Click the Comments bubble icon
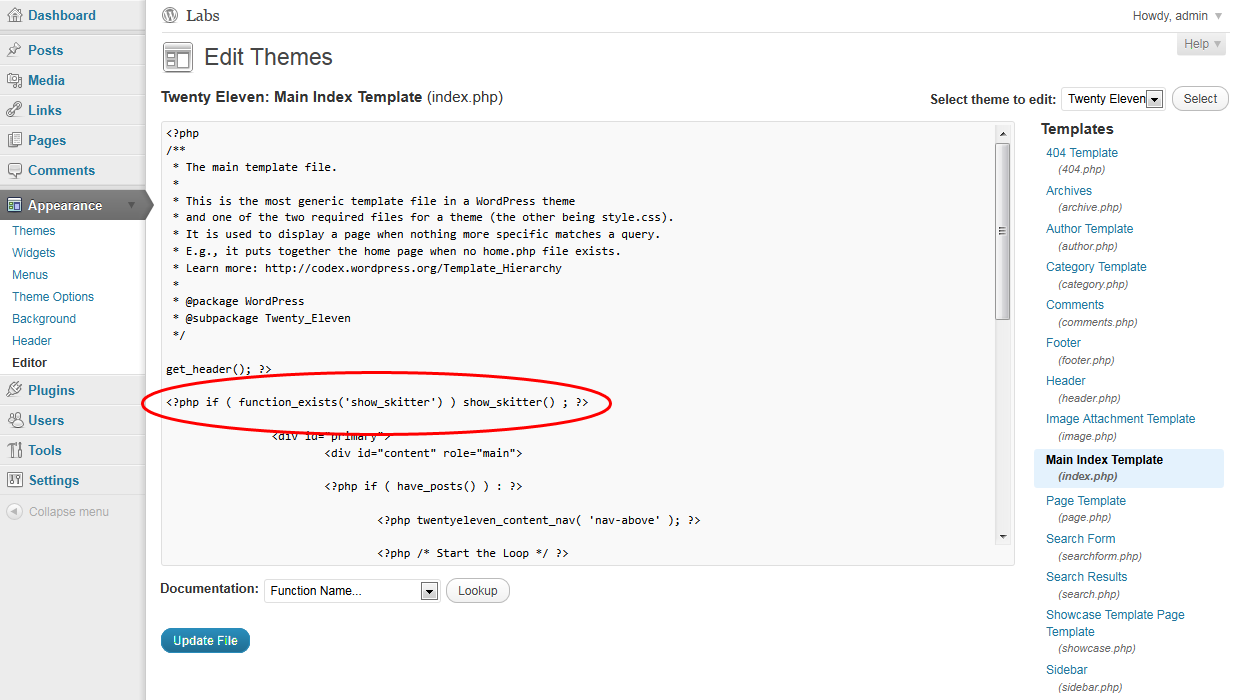 click(x=14, y=170)
